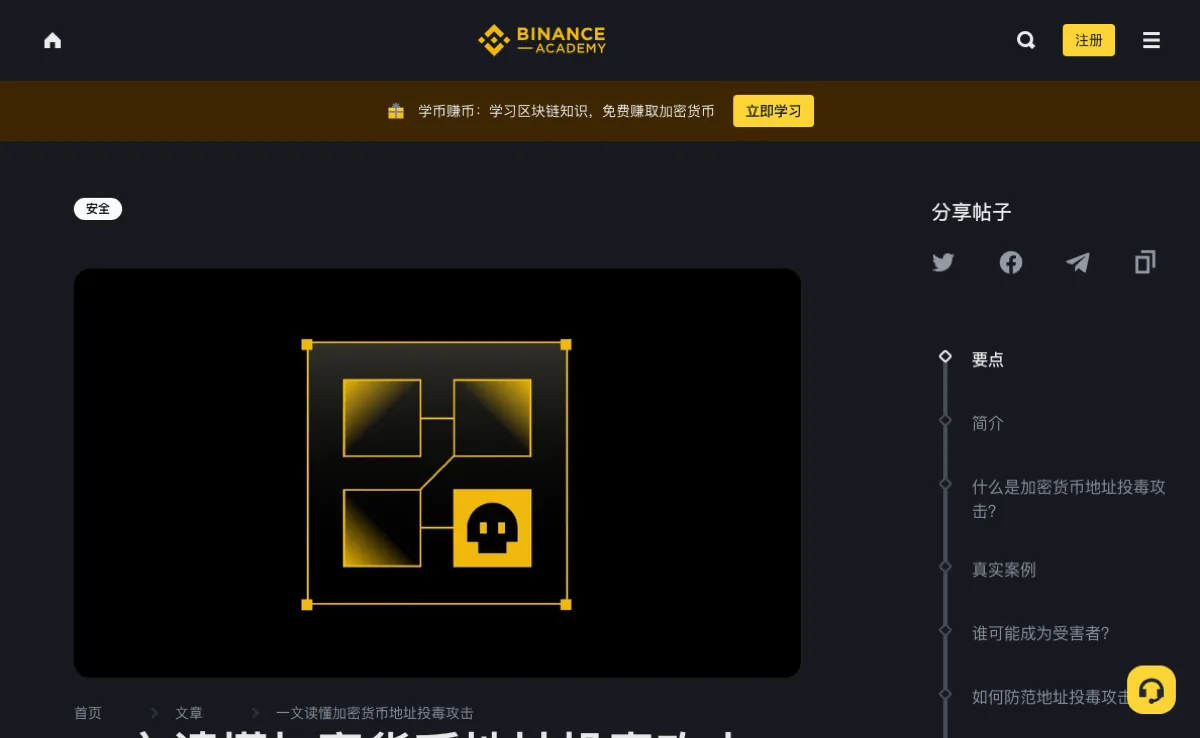This screenshot has width=1200, height=738.
Task: Open the support headset chat button
Action: tap(1151, 690)
